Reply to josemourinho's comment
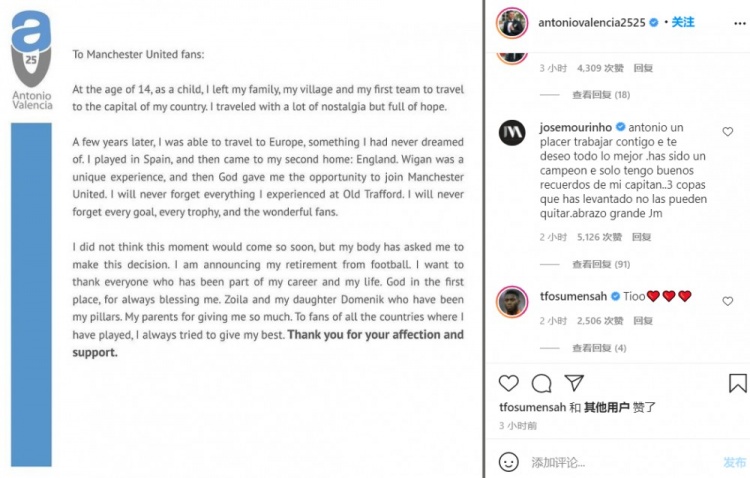This screenshot has width=750, height=478. (642, 237)
